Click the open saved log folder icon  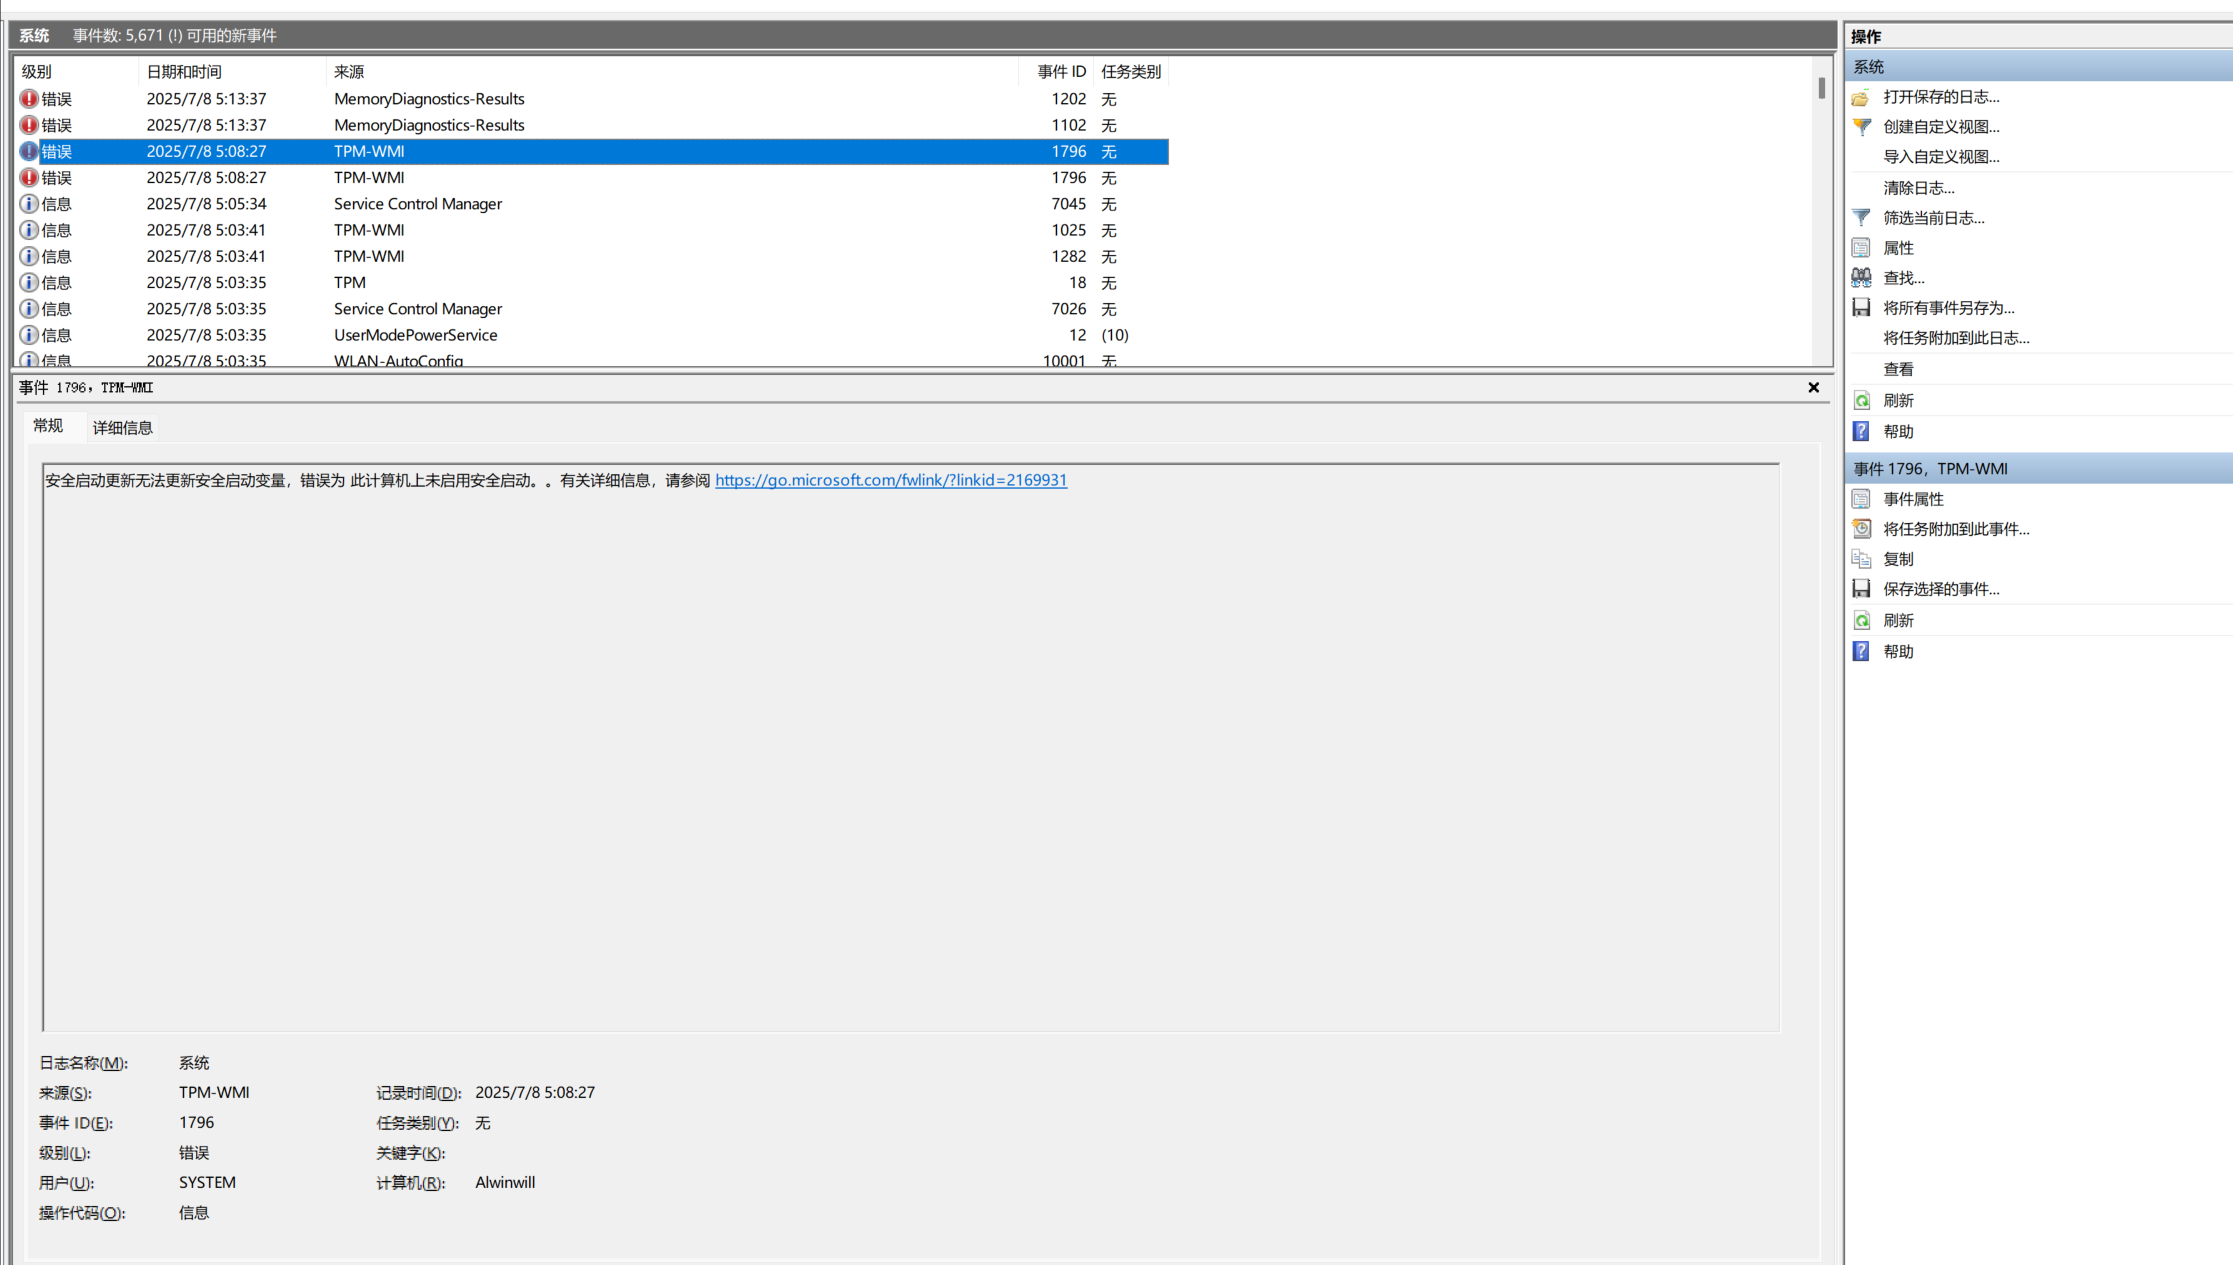[x=1860, y=98]
